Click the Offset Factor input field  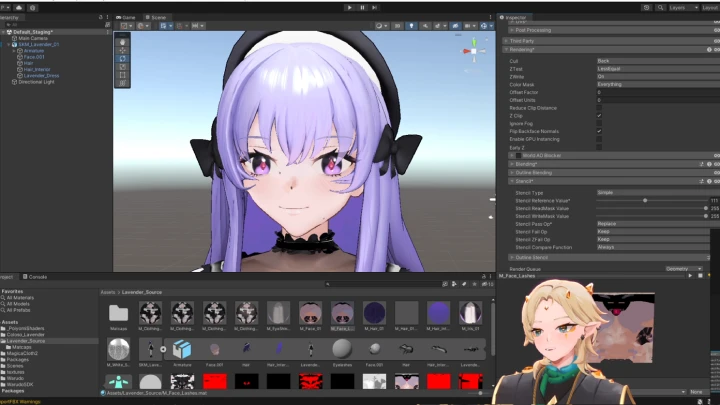click(658, 92)
